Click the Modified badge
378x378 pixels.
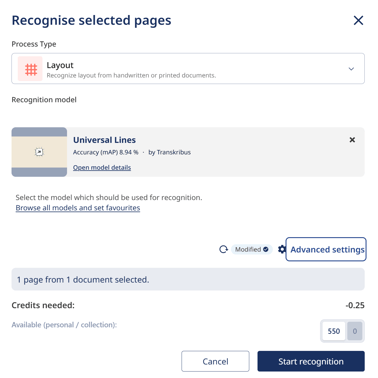click(252, 249)
